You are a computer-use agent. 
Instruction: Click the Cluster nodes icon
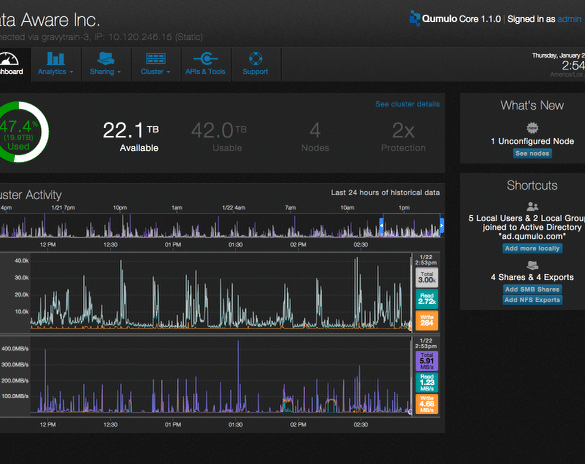[156, 59]
